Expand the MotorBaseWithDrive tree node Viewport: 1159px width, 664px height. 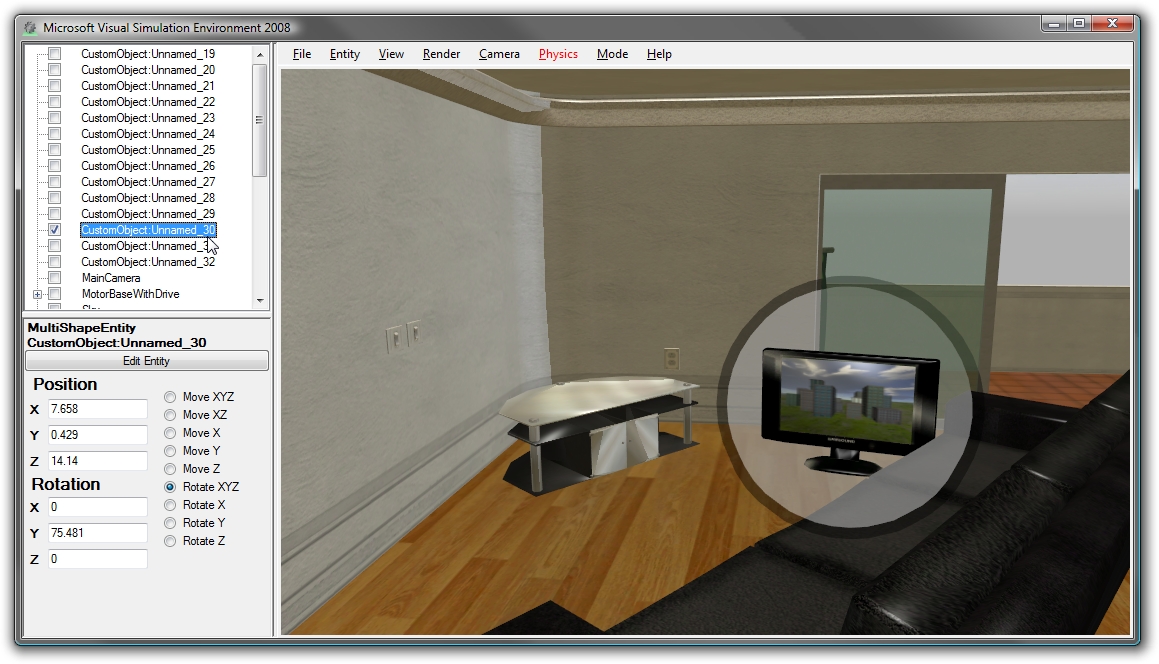click(36, 293)
